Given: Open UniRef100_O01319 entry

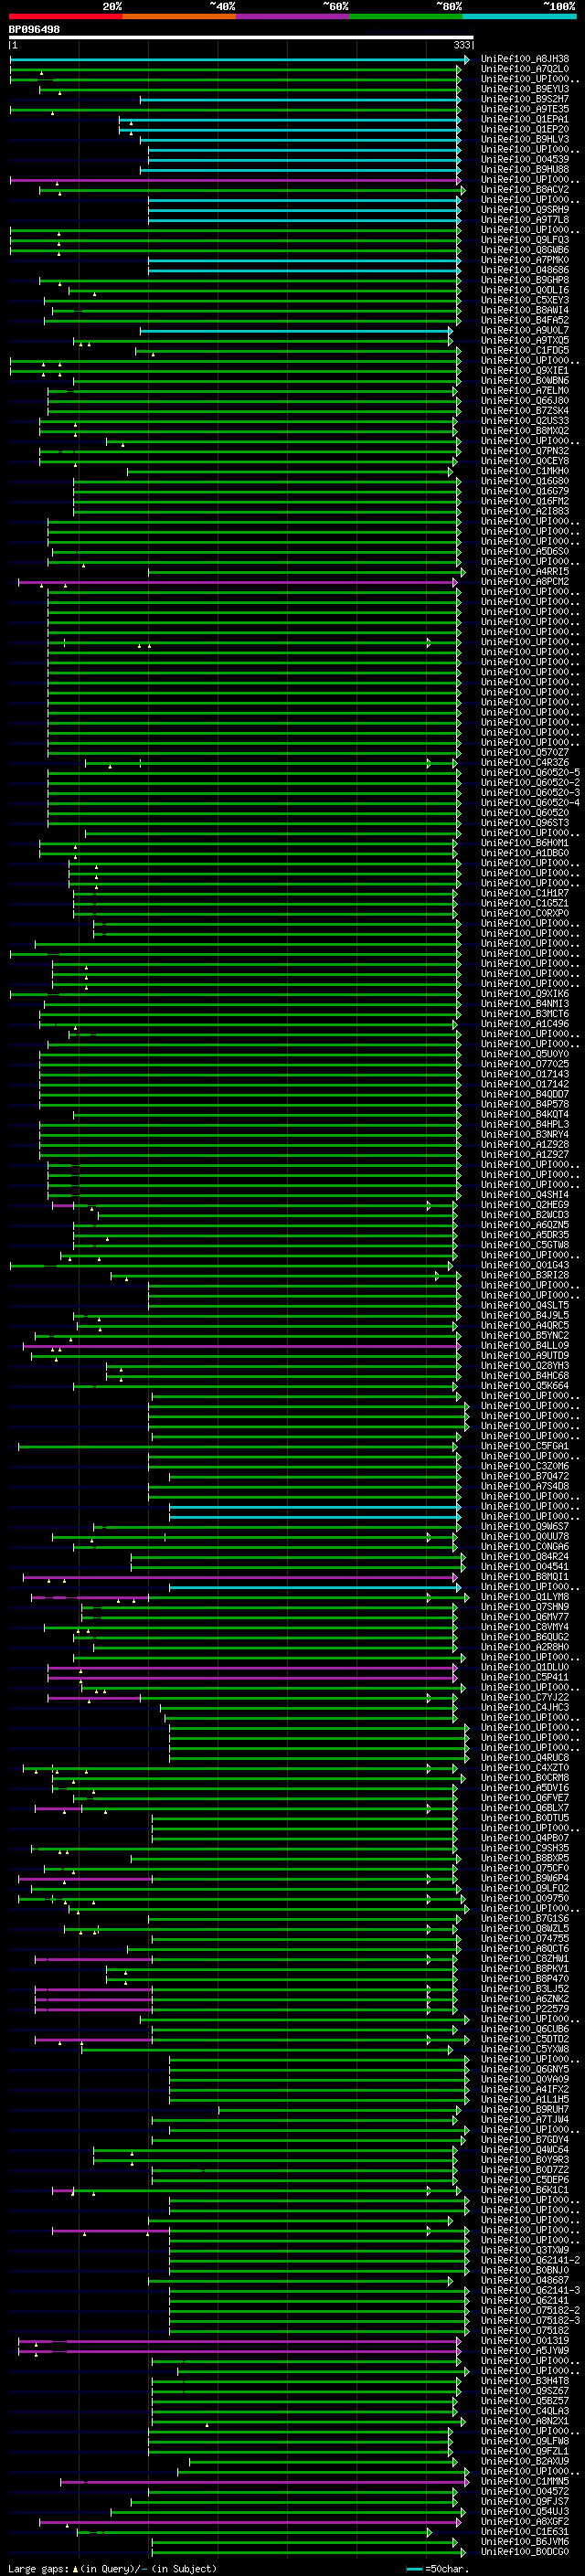Looking at the screenshot, I should [x=525, y=2340].
